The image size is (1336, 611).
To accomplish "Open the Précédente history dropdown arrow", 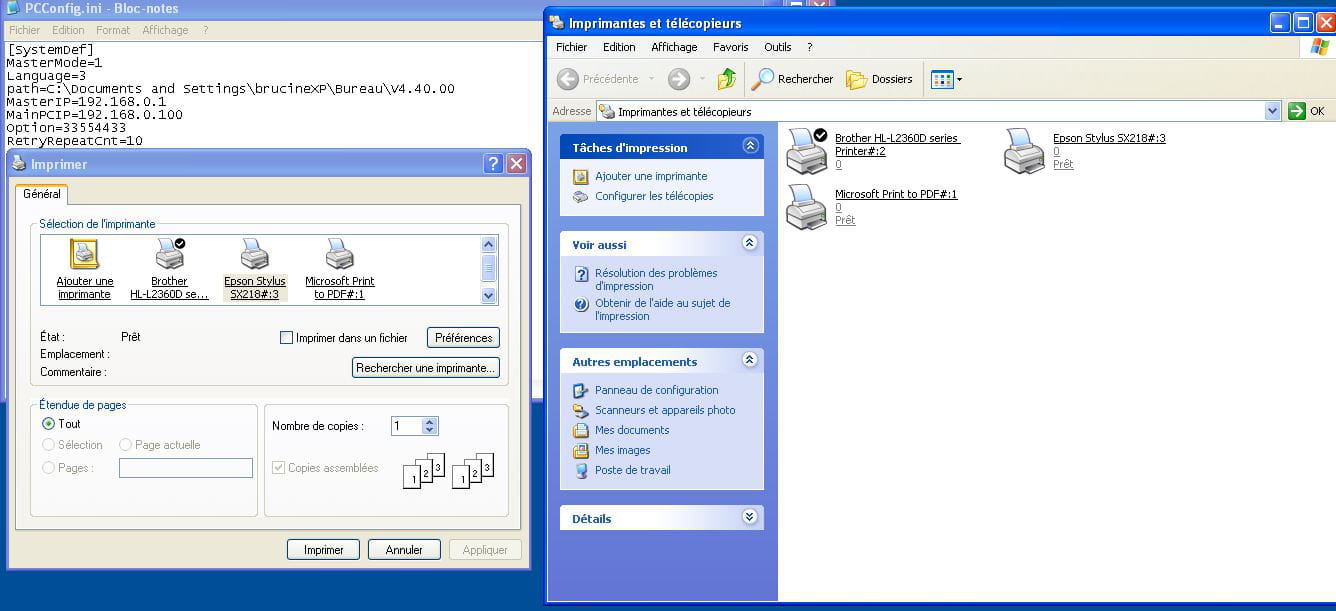I will point(651,79).
